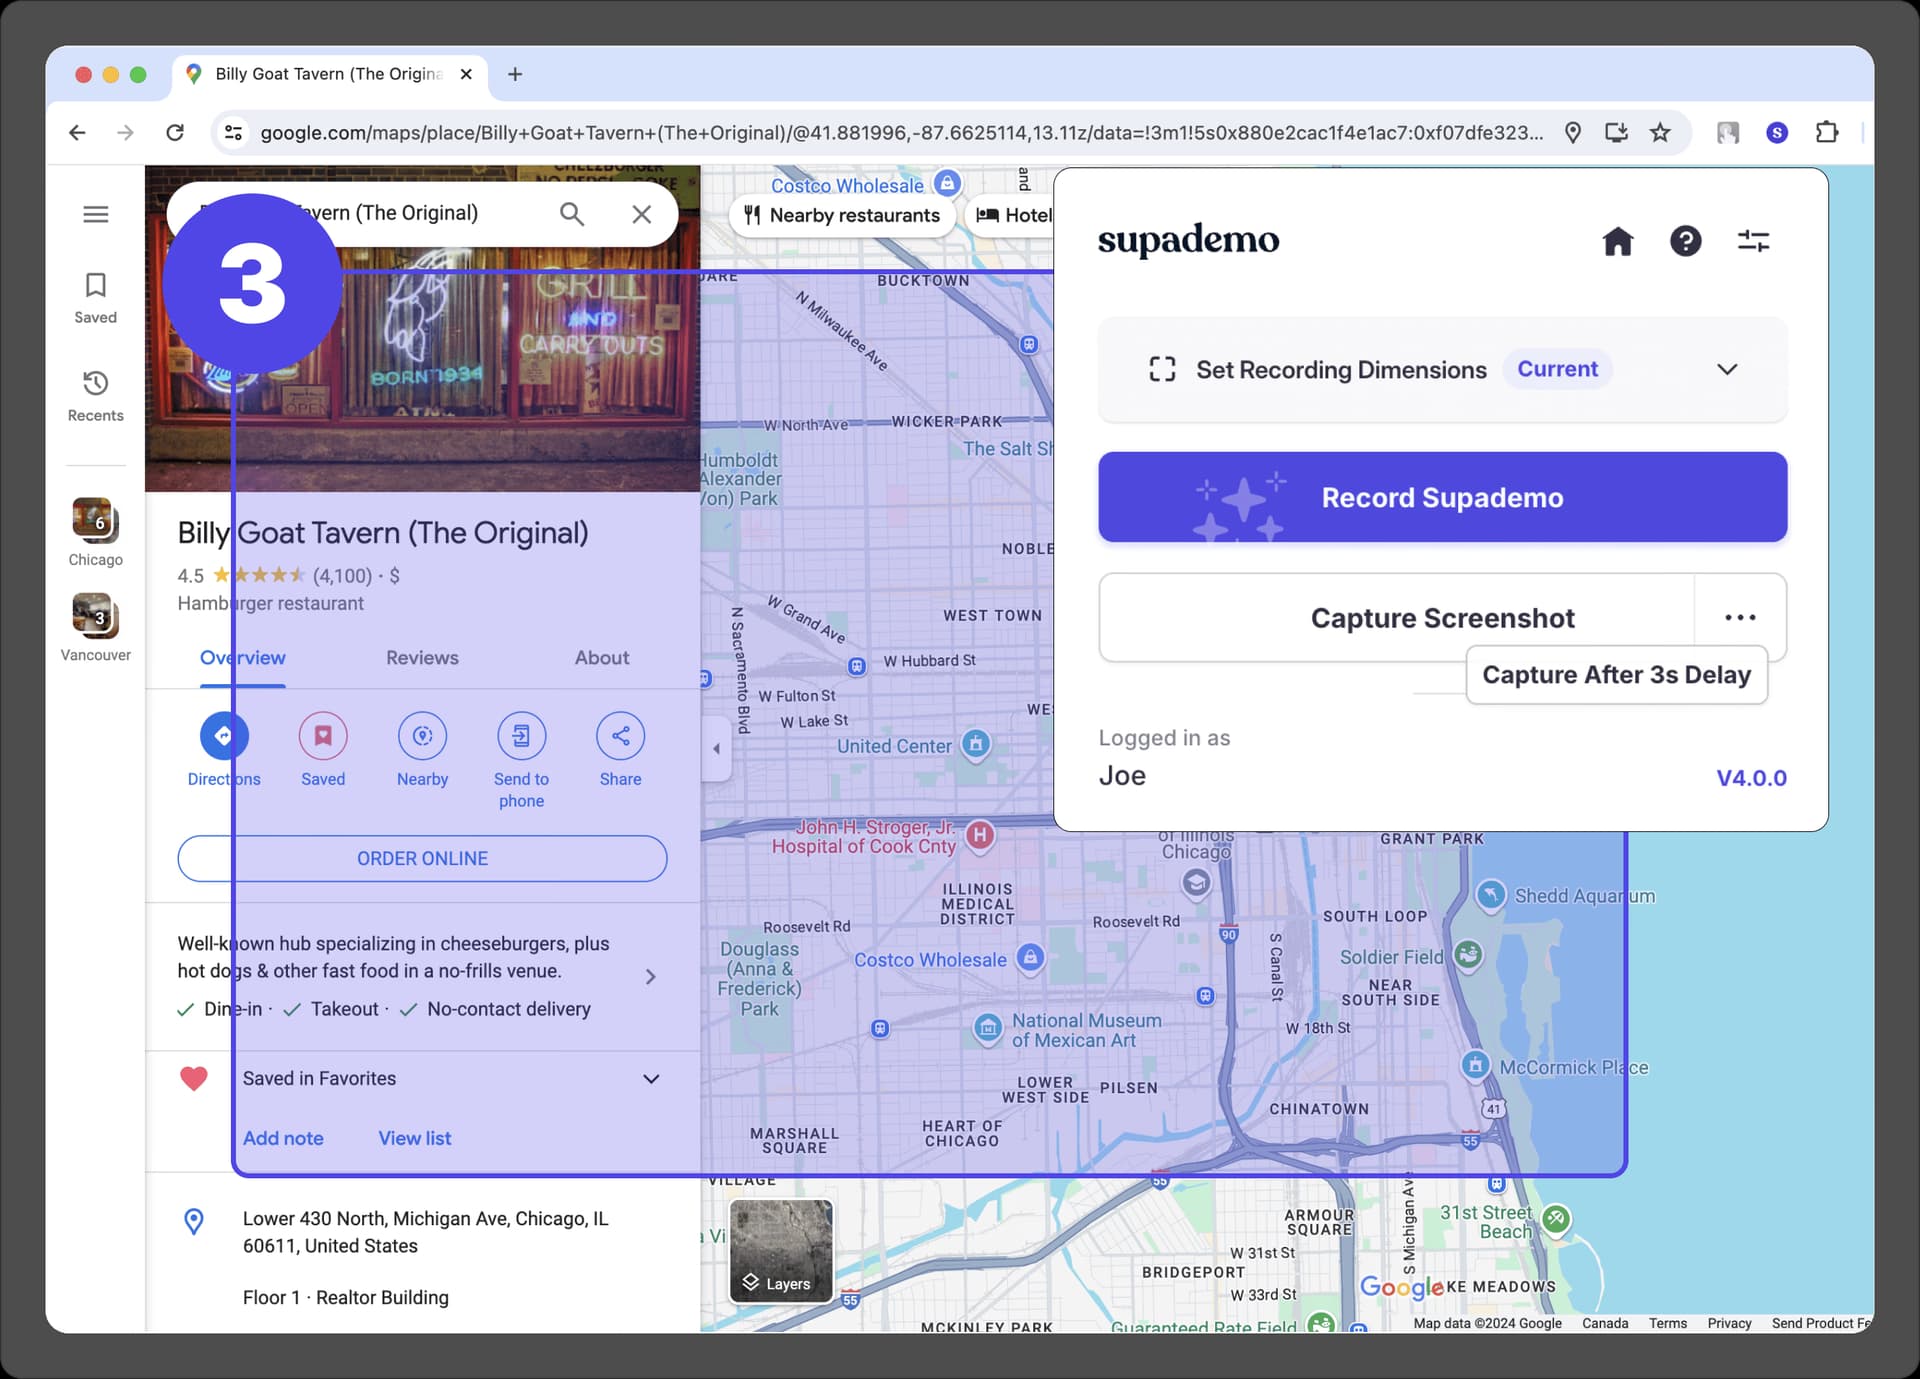Toggle the red heart favorite icon

coord(193,1078)
